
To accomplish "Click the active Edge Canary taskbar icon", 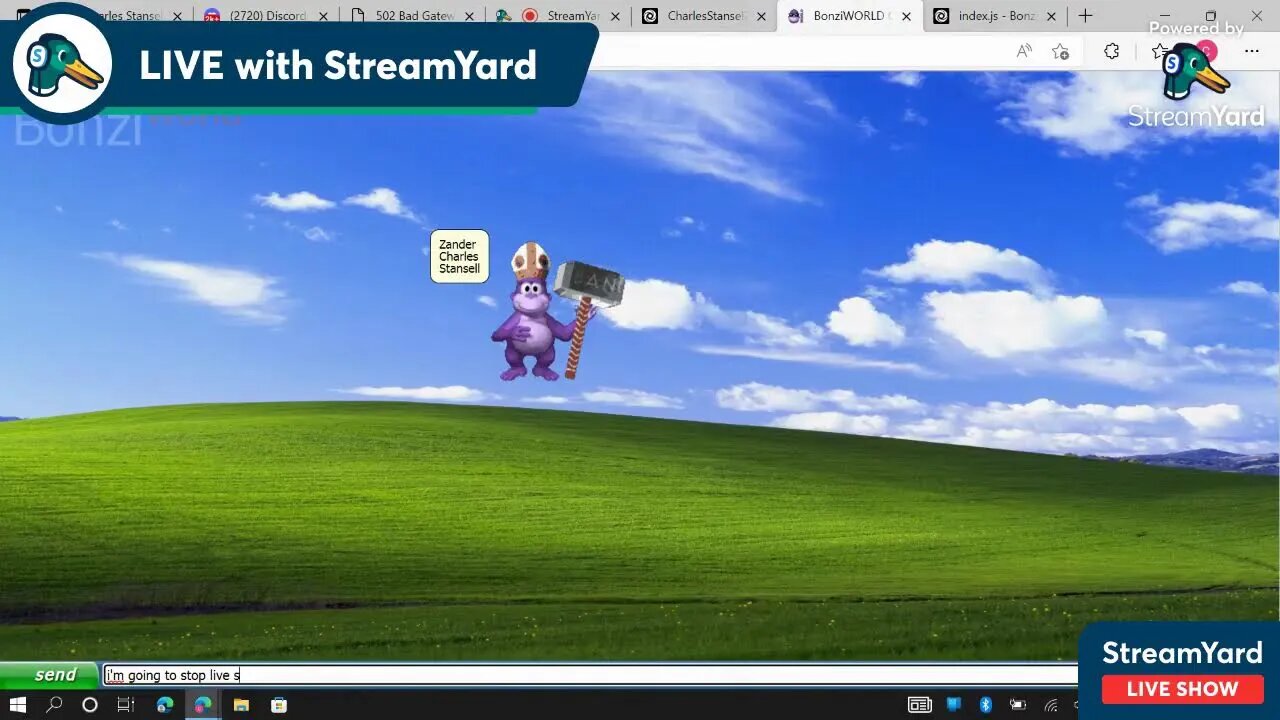I will click(203, 705).
